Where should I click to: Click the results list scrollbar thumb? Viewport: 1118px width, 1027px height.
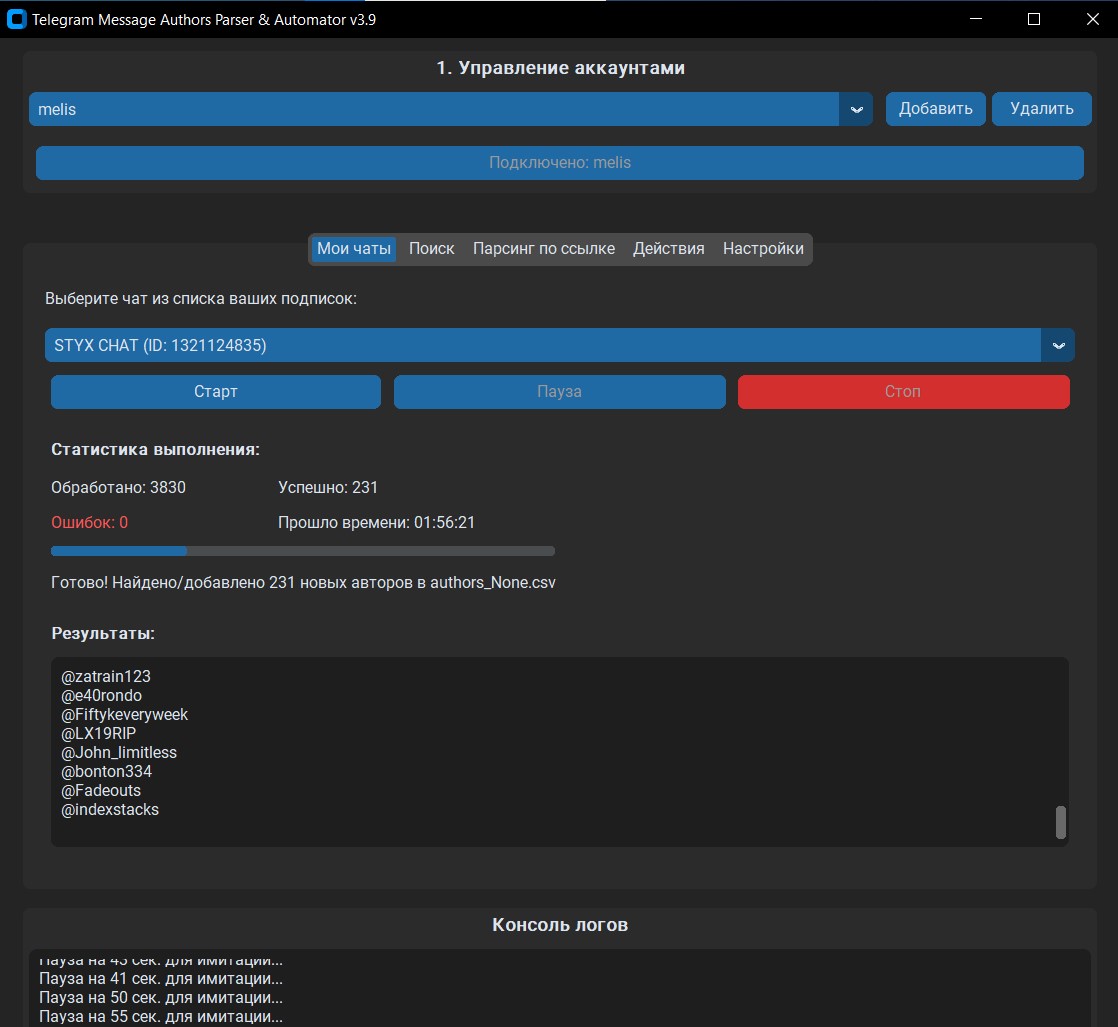1060,822
